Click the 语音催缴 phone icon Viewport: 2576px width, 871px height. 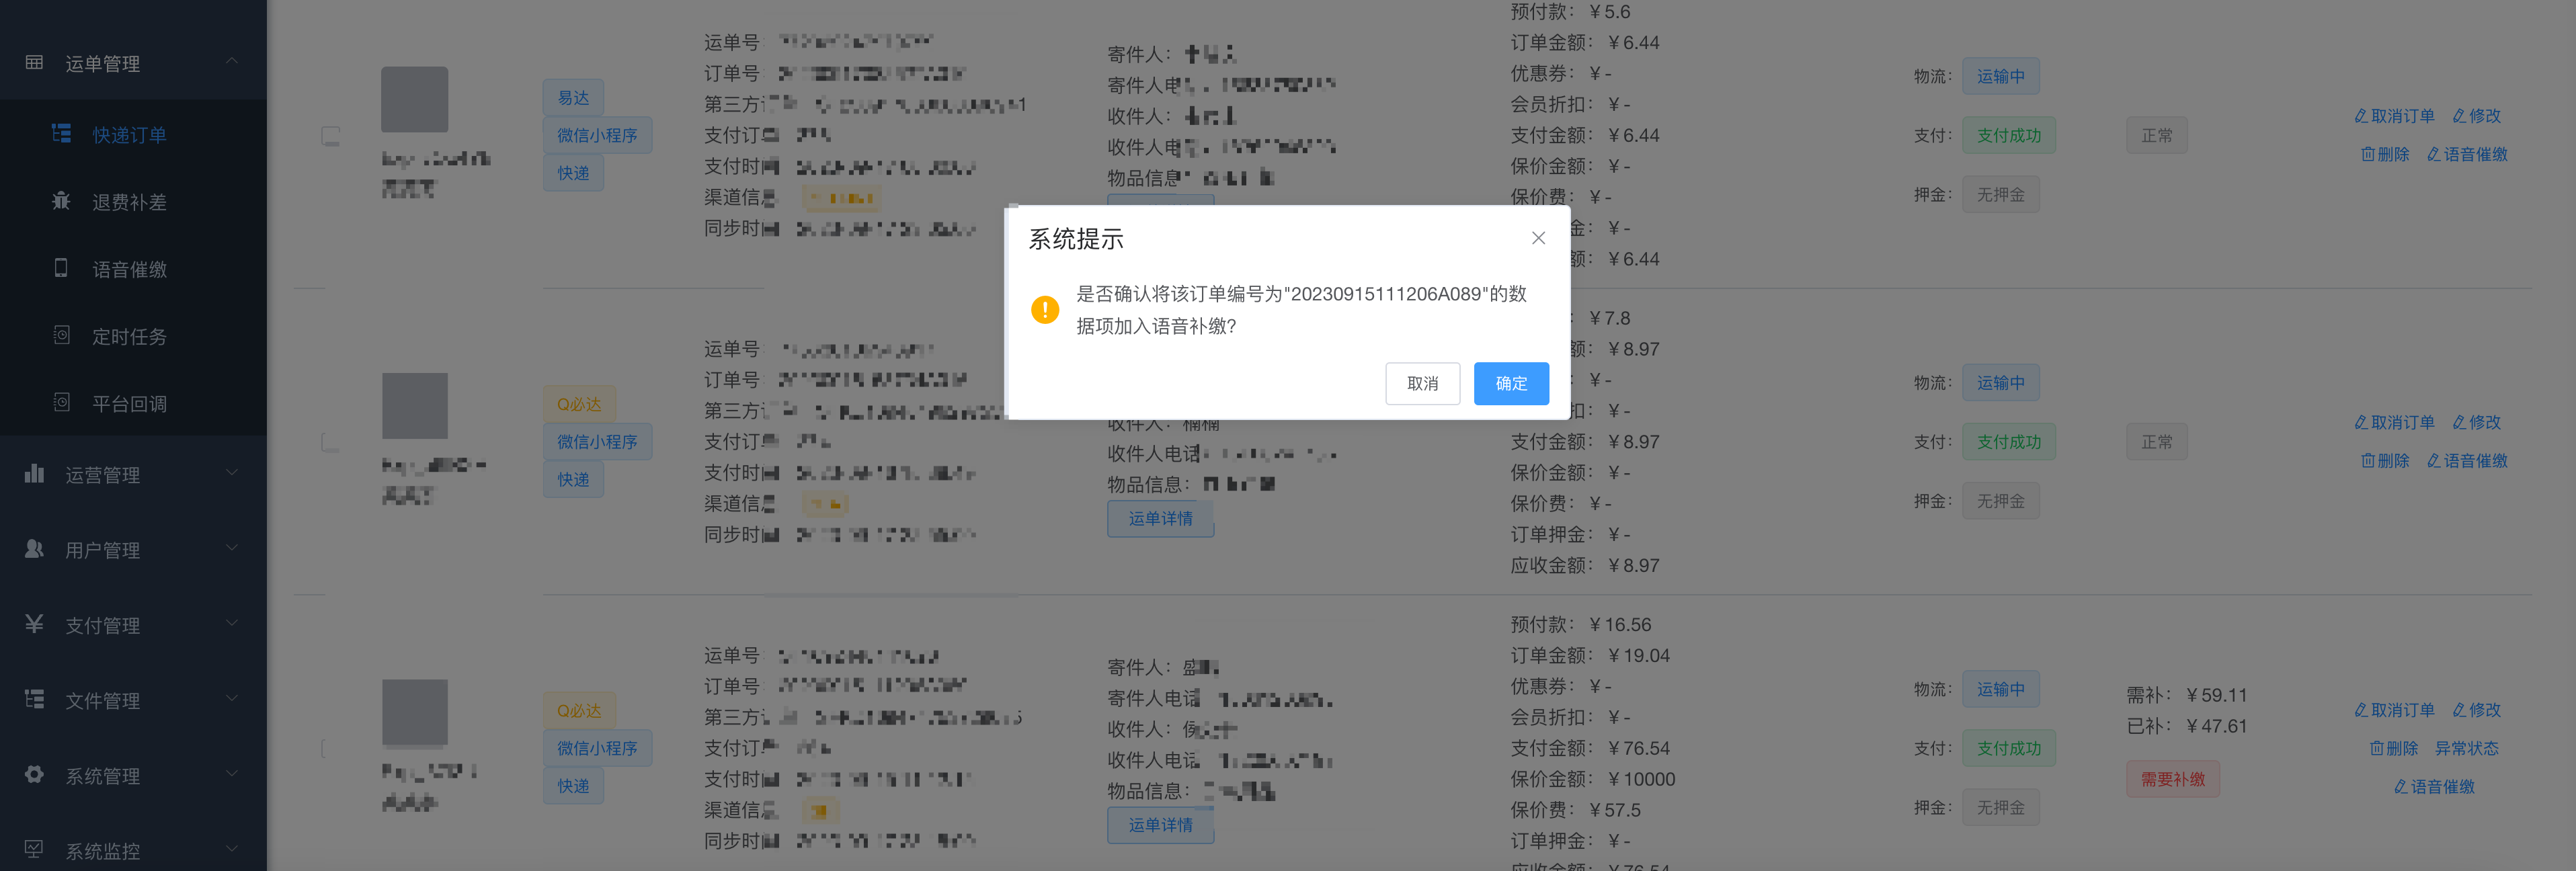pyautogui.click(x=61, y=267)
